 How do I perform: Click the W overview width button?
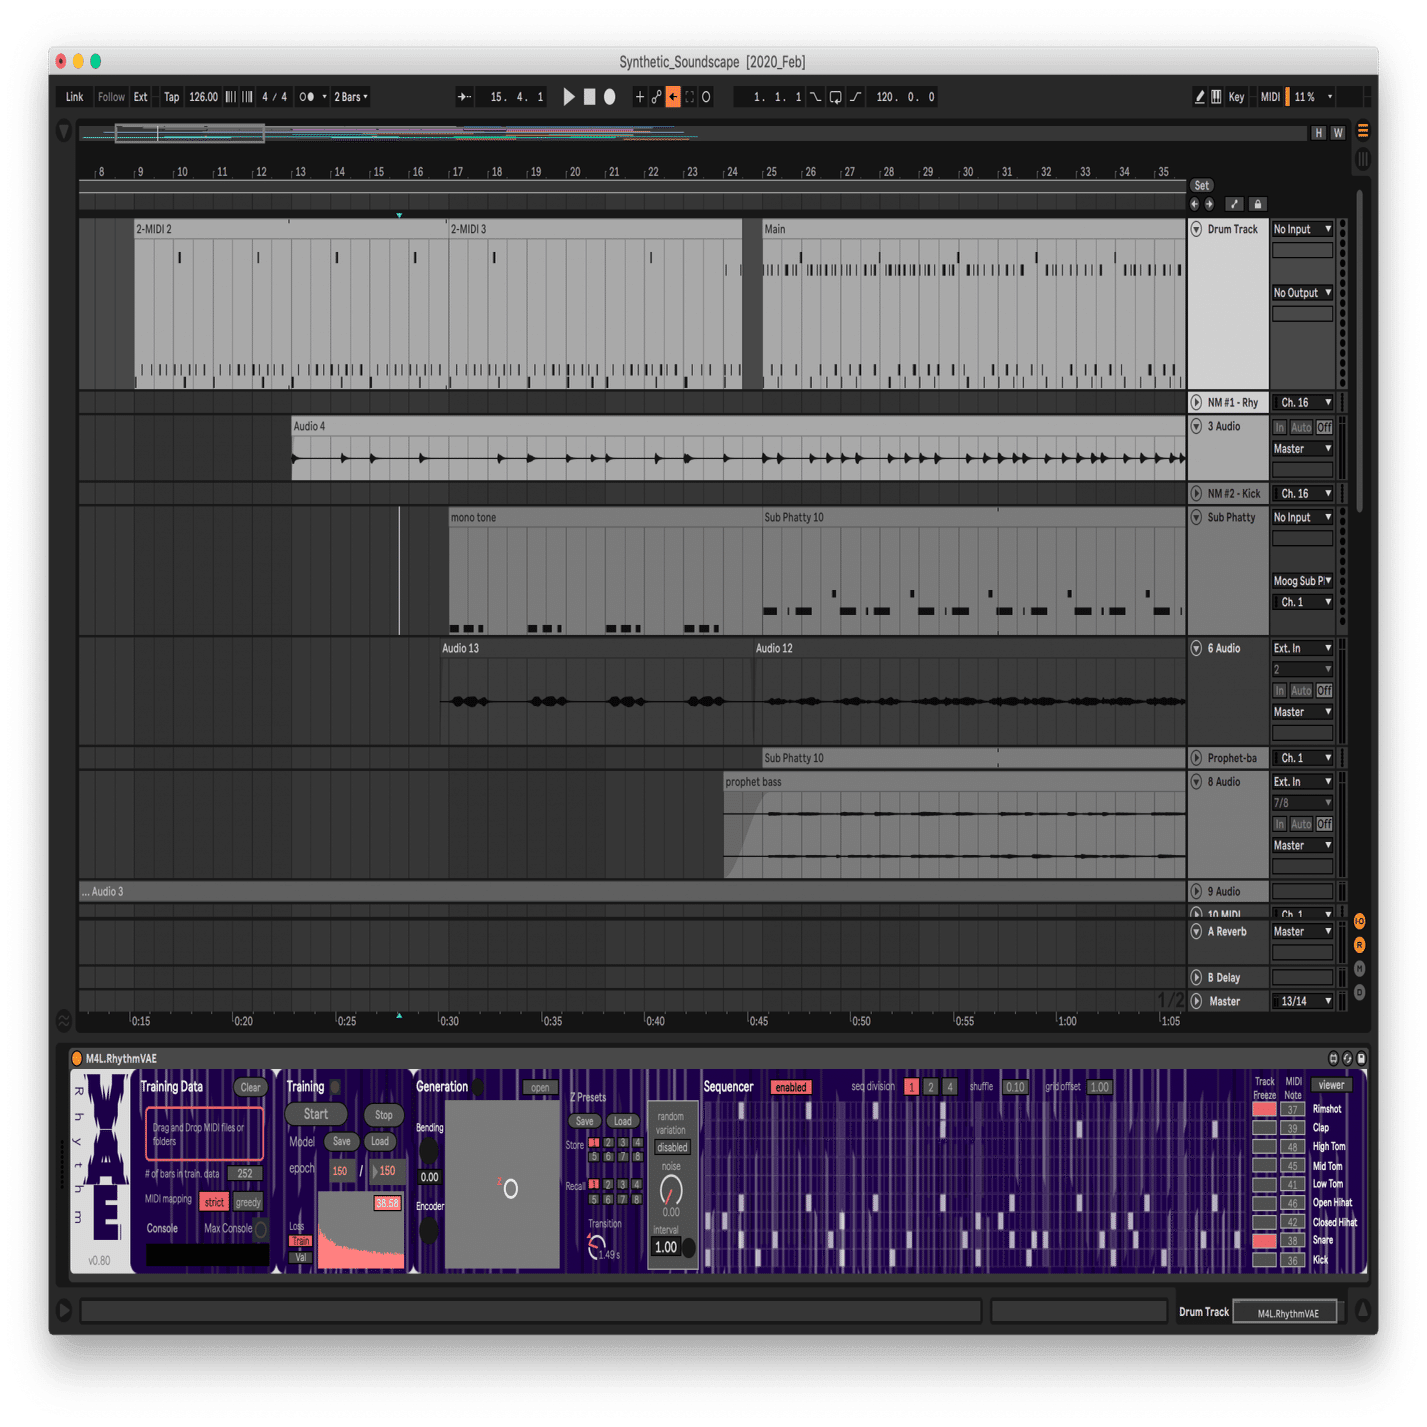pos(1338,133)
